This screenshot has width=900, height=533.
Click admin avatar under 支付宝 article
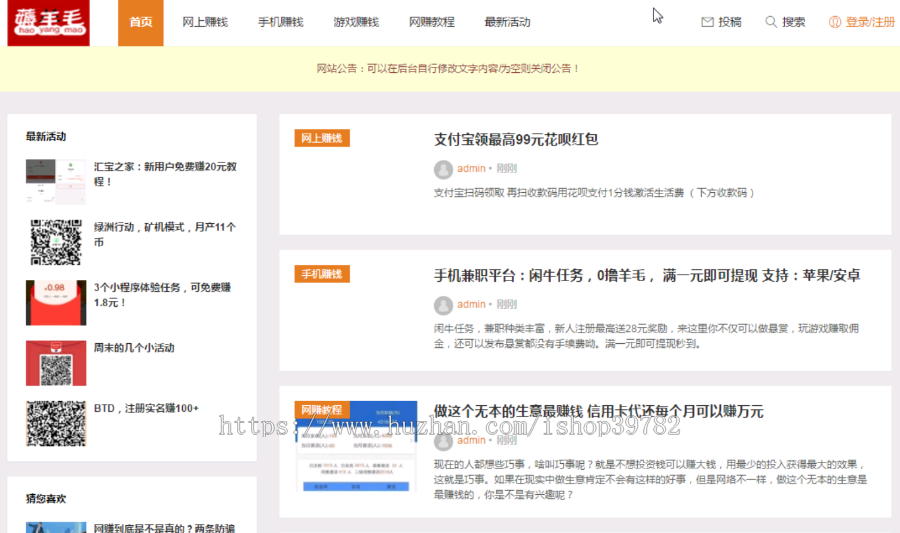443,169
